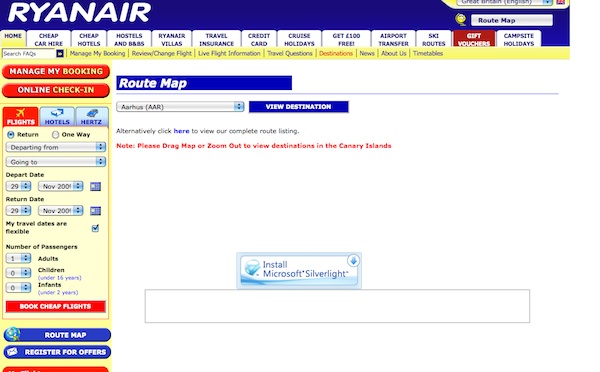The image size is (600, 372).
Task: Open the Travel Insurance tab
Action: point(216,39)
